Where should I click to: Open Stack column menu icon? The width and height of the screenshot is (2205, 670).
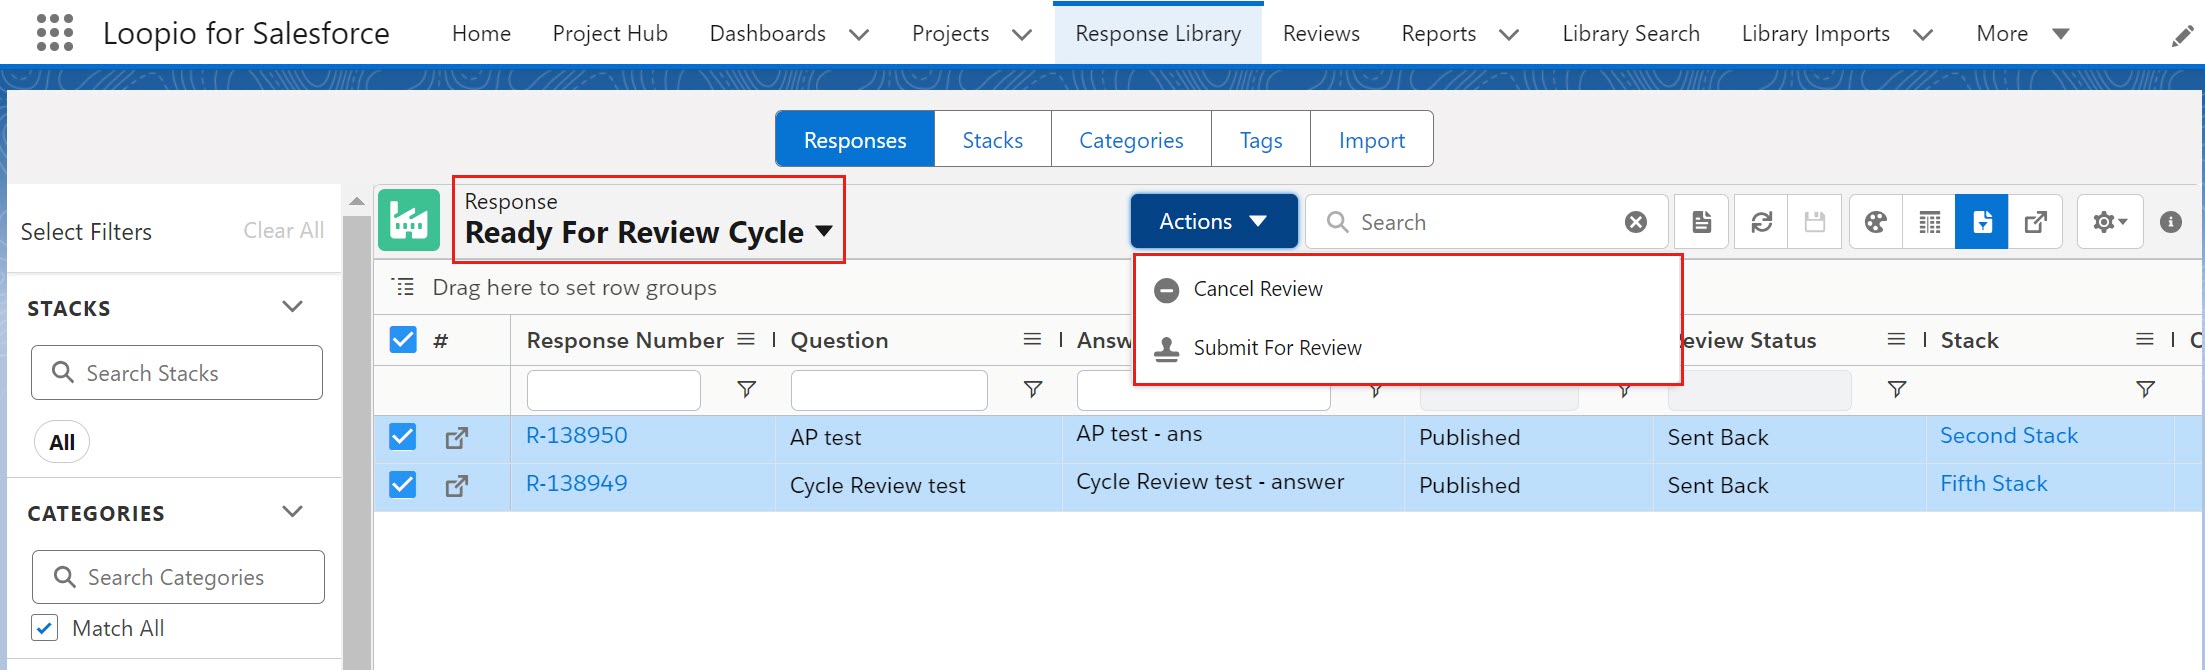pos(2145,340)
